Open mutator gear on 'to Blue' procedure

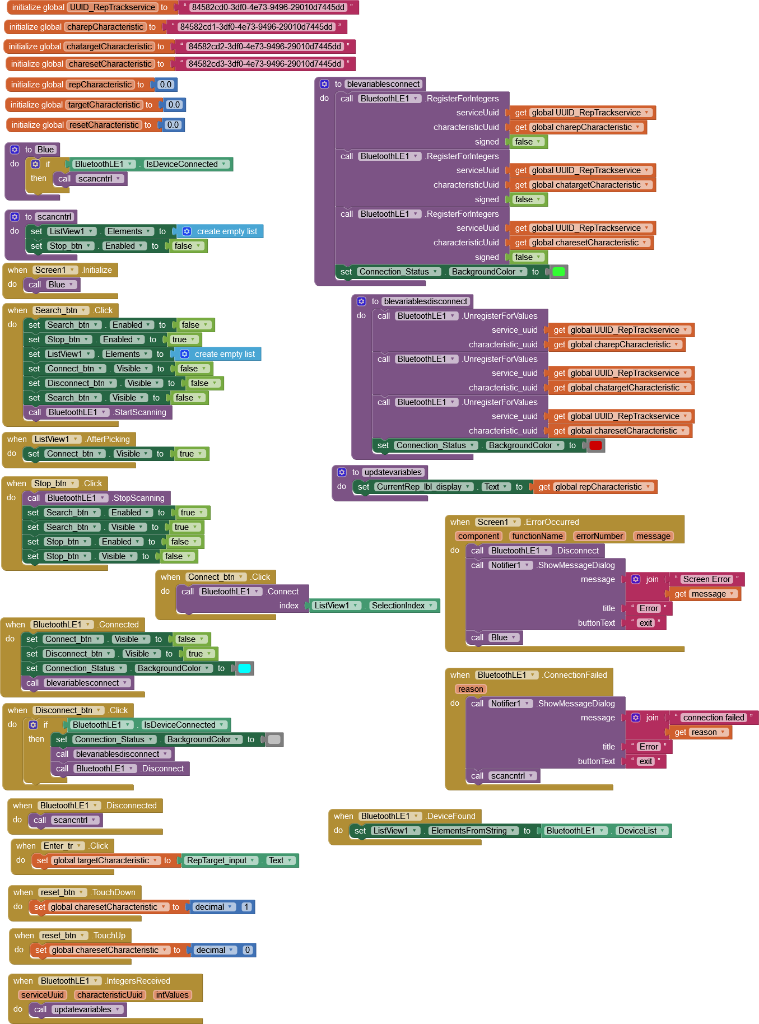tap(14, 150)
